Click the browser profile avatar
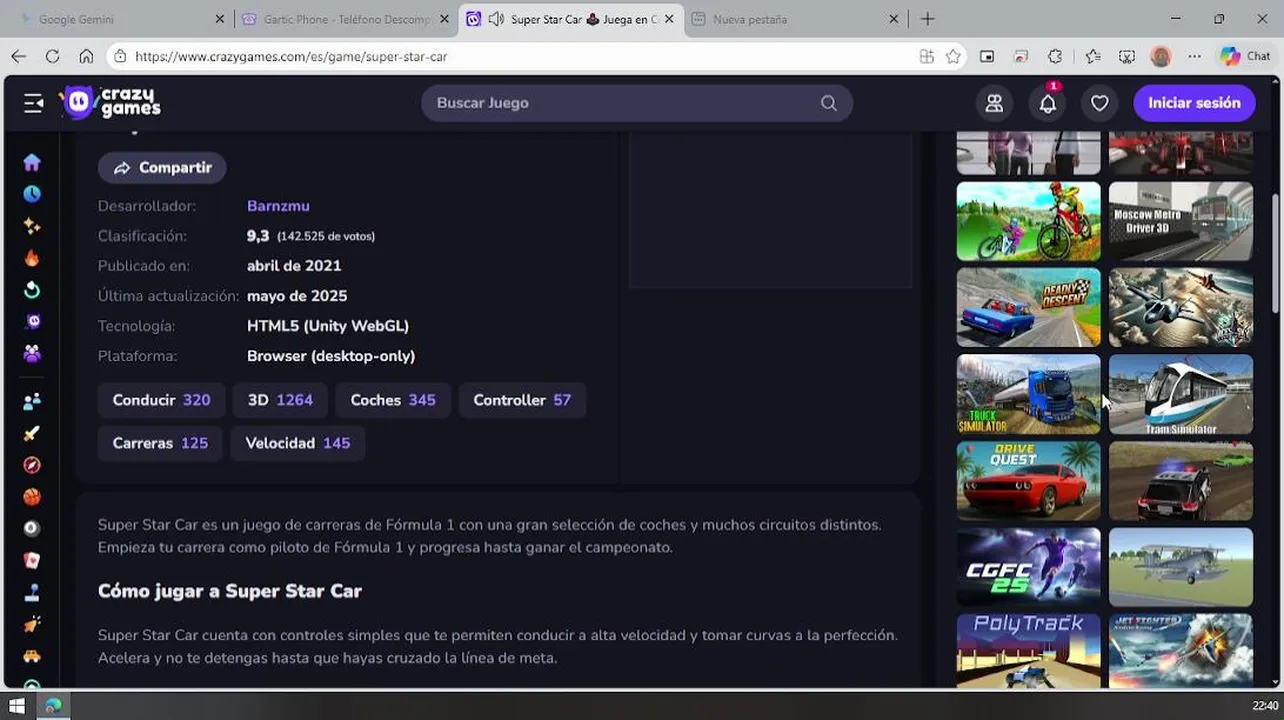 tap(1161, 57)
